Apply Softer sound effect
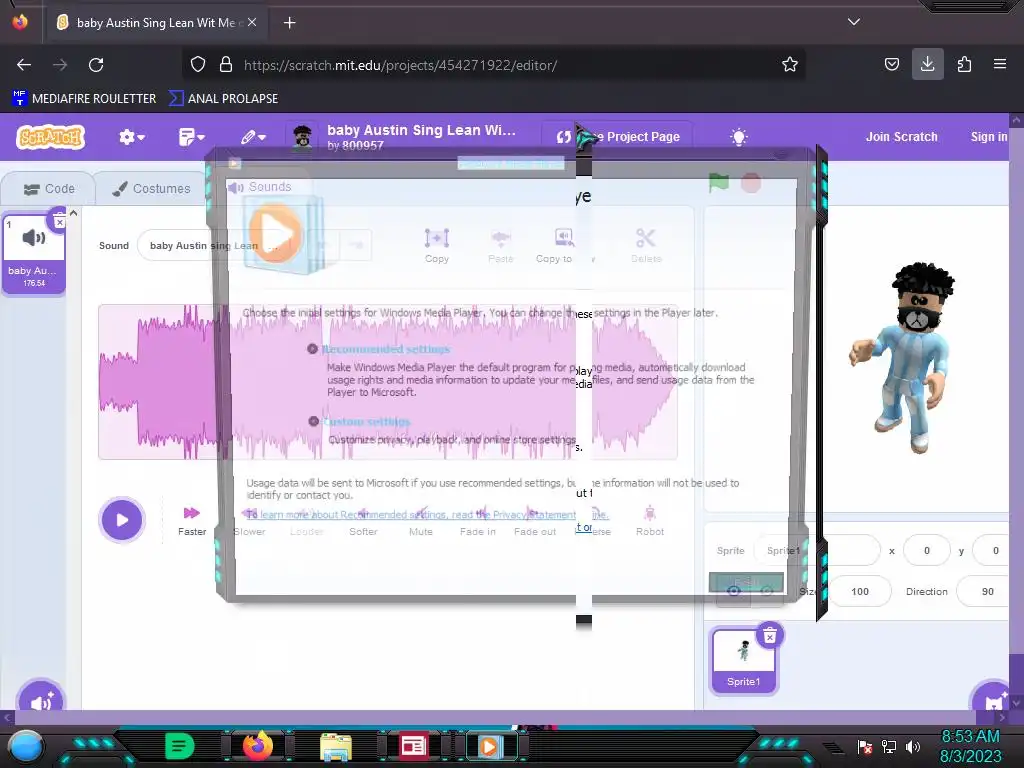1024x768 pixels. [x=363, y=520]
